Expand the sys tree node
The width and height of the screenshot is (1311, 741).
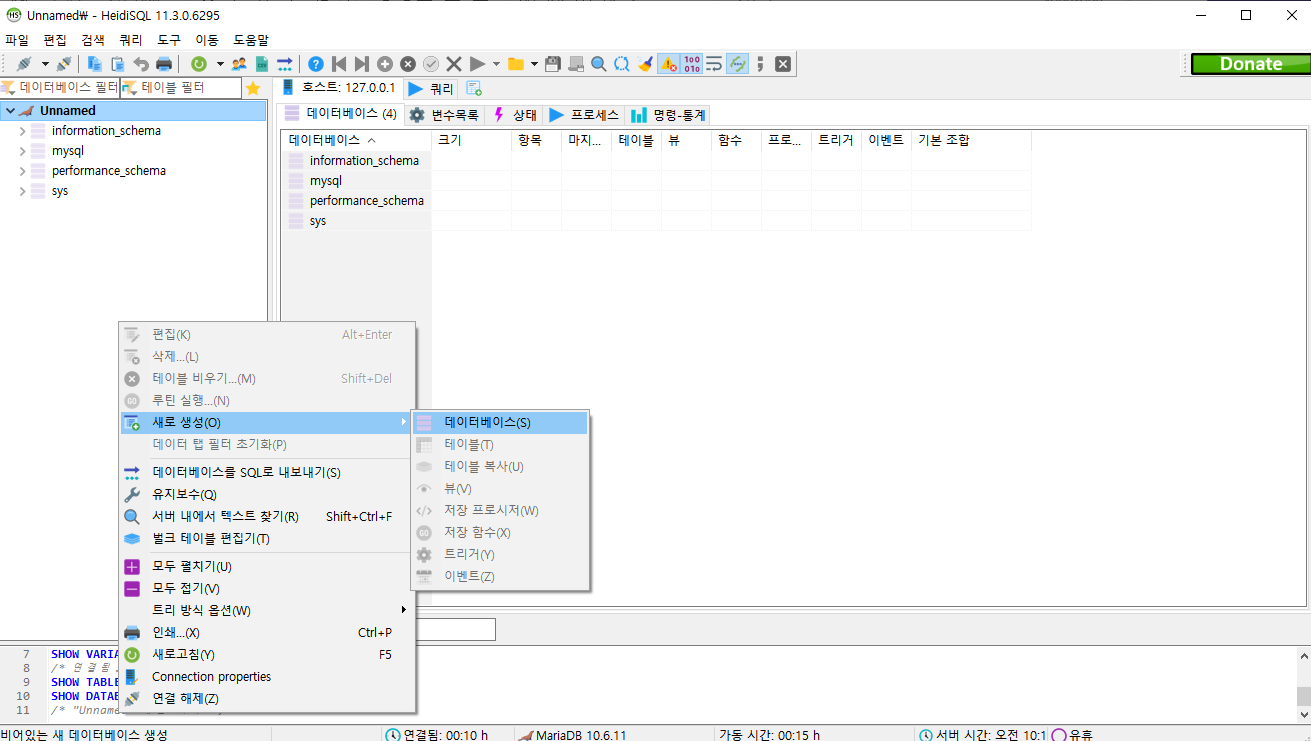pyautogui.click(x=23, y=191)
